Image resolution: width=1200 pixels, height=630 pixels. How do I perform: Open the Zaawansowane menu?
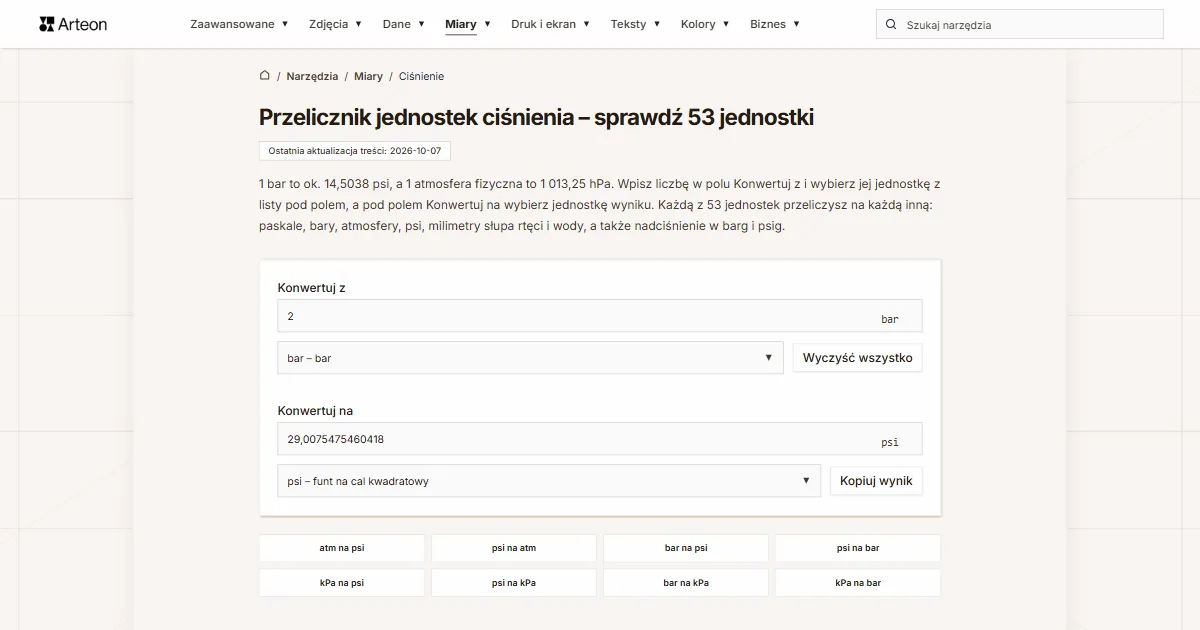pos(239,24)
